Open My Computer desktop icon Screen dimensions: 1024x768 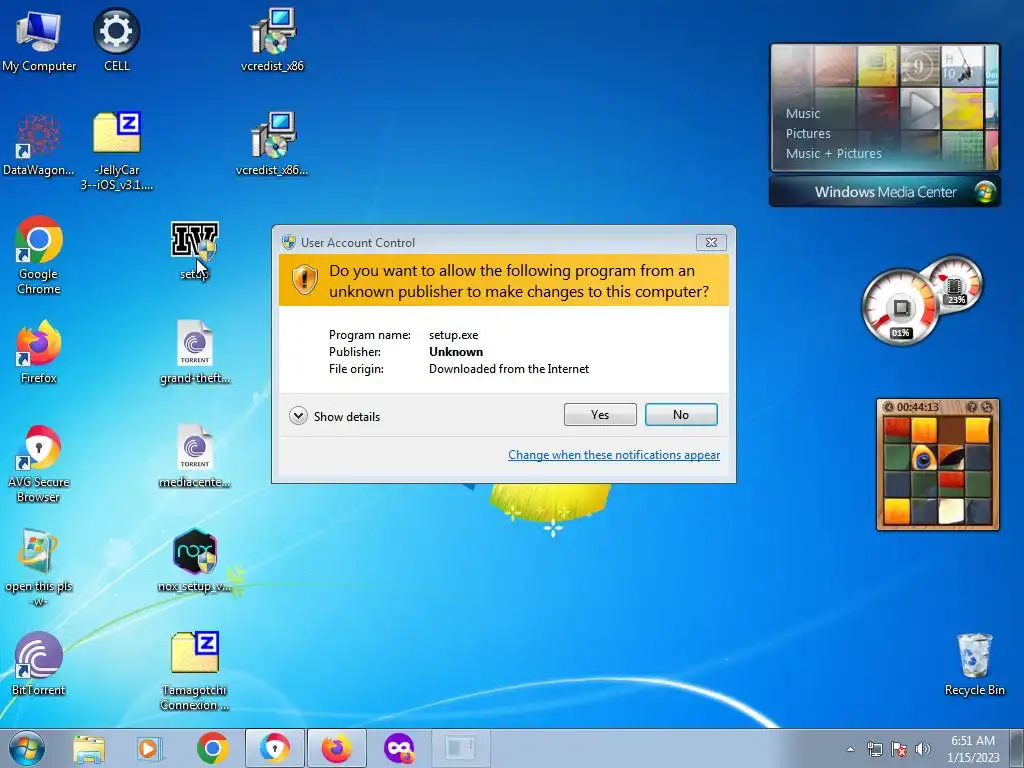[39, 41]
